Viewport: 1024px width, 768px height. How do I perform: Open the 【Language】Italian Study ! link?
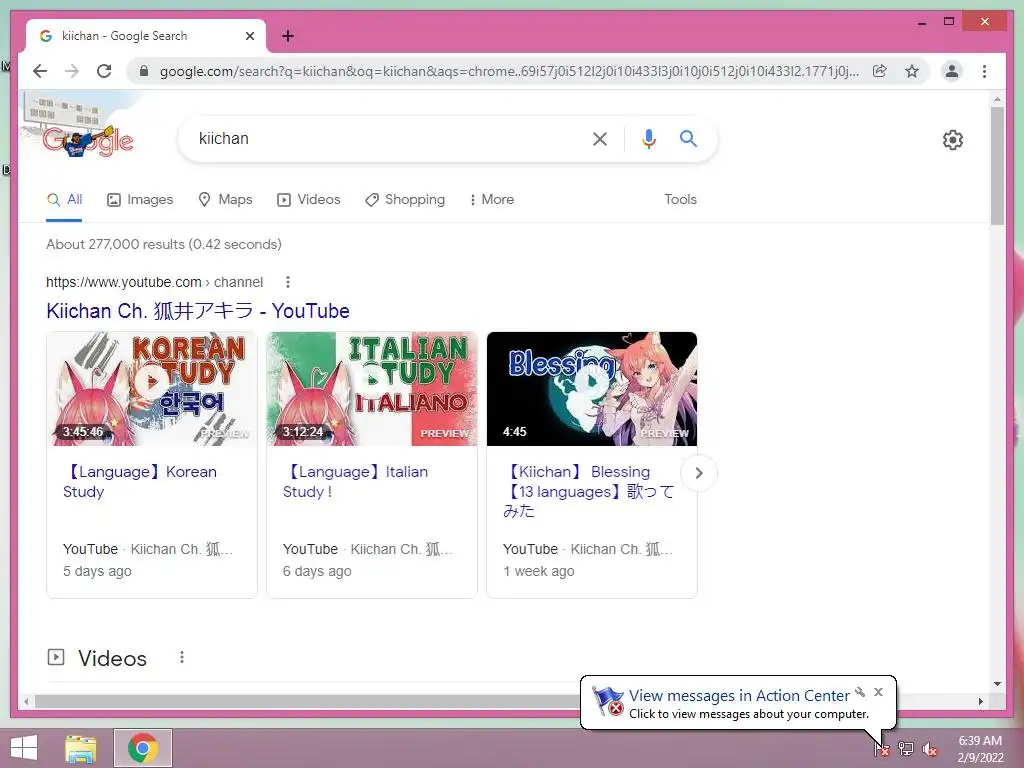(x=355, y=481)
